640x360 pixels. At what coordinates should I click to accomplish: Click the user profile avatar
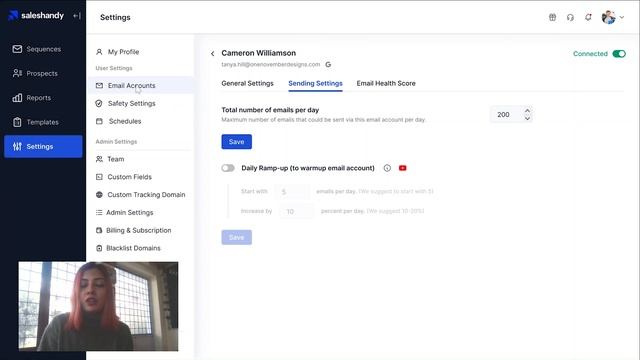(x=608, y=17)
